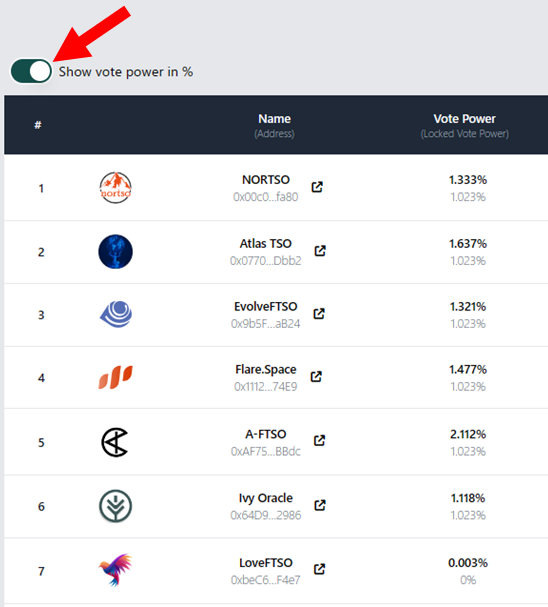The image size is (548, 607).
Task: Open EvolveFTSO external link icon
Action: [319, 314]
